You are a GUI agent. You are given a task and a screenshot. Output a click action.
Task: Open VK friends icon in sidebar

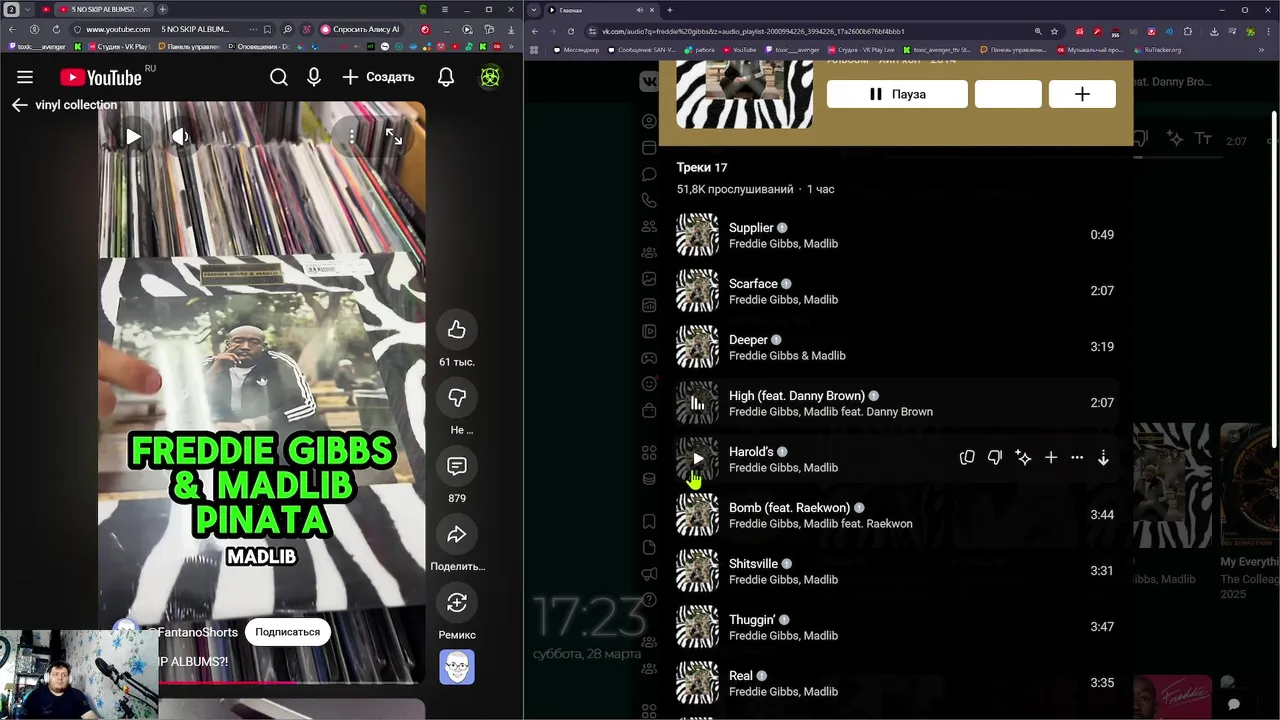click(649, 227)
